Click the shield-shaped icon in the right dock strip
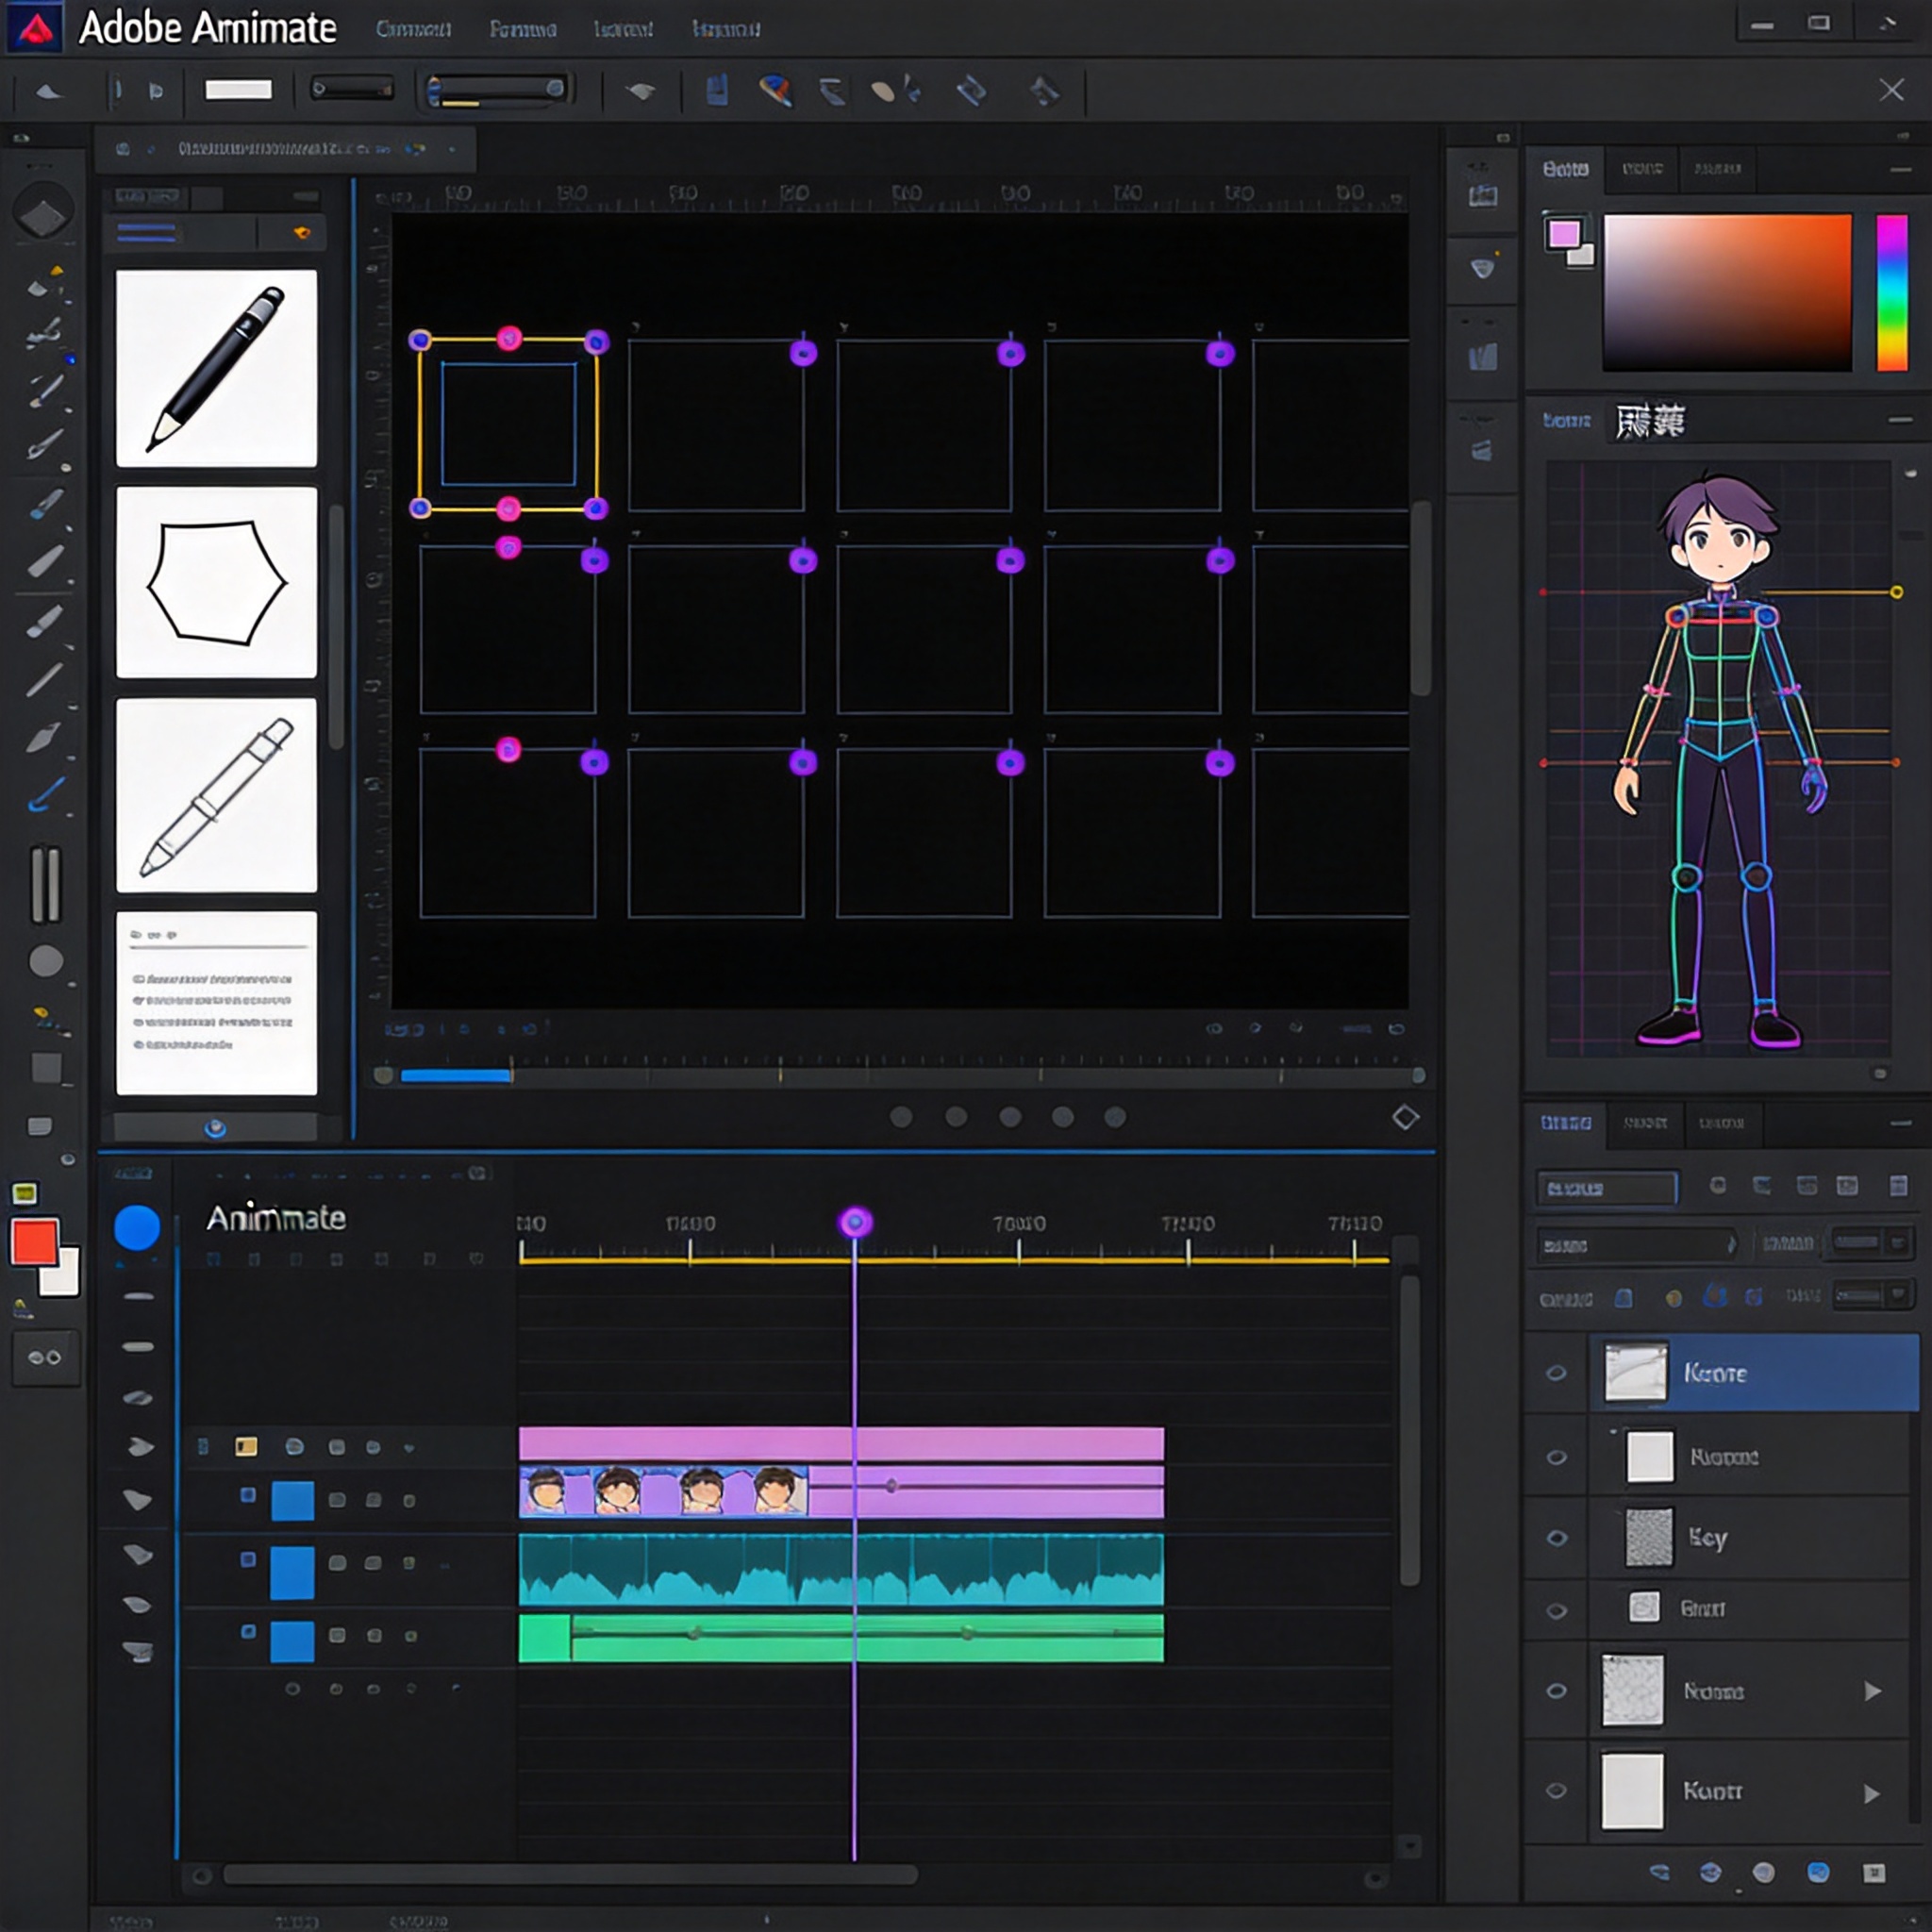Viewport: 1932px width, 1932px height. point(1482,268)
